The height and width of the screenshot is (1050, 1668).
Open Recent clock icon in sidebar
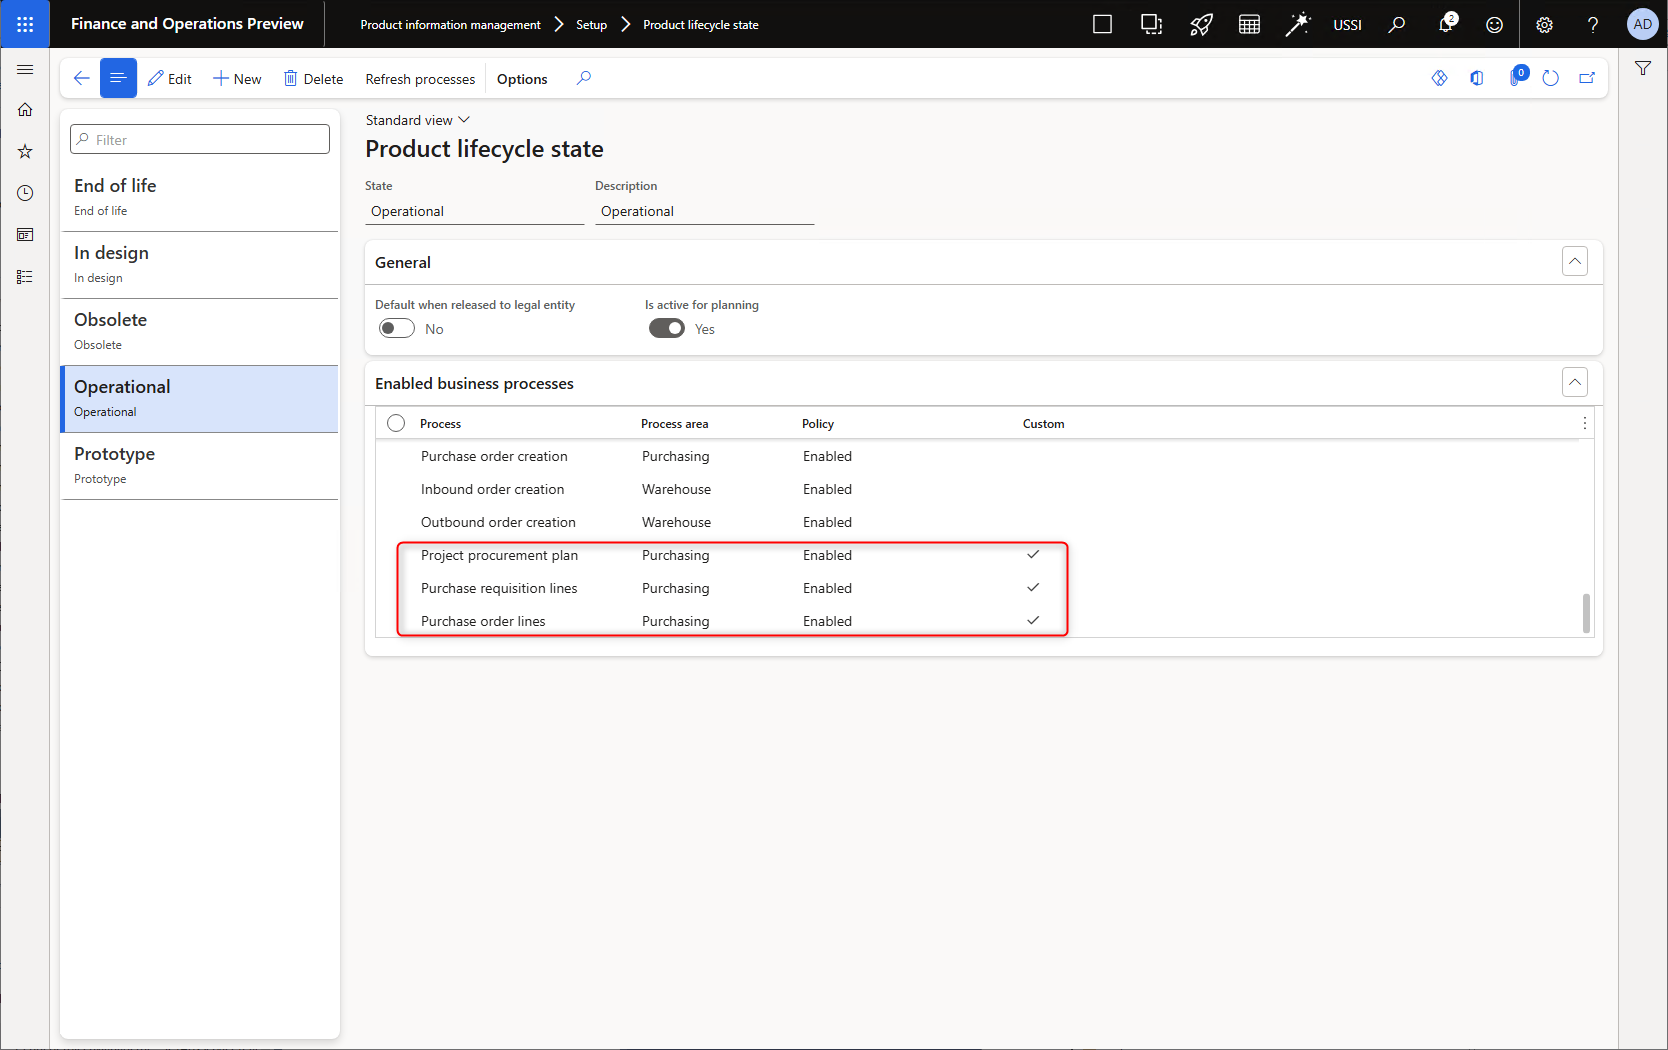coord(25,193)
